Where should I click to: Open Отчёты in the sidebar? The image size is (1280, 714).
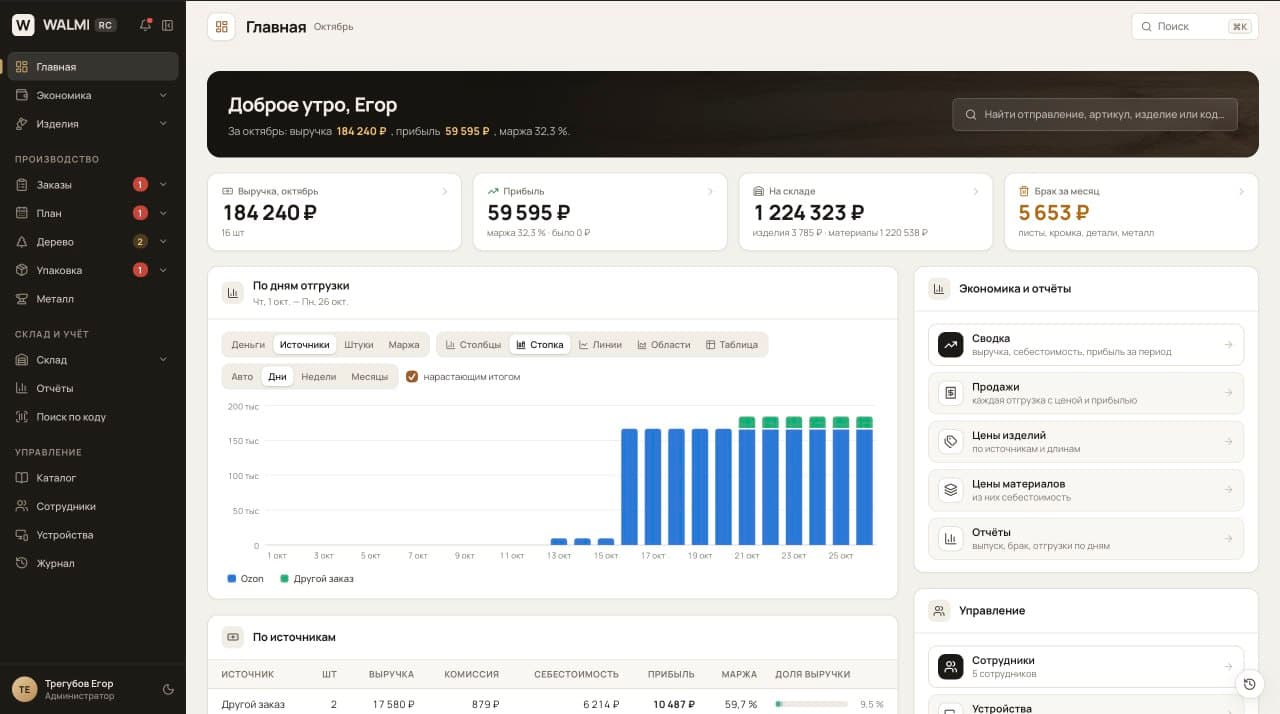point(93,388)
